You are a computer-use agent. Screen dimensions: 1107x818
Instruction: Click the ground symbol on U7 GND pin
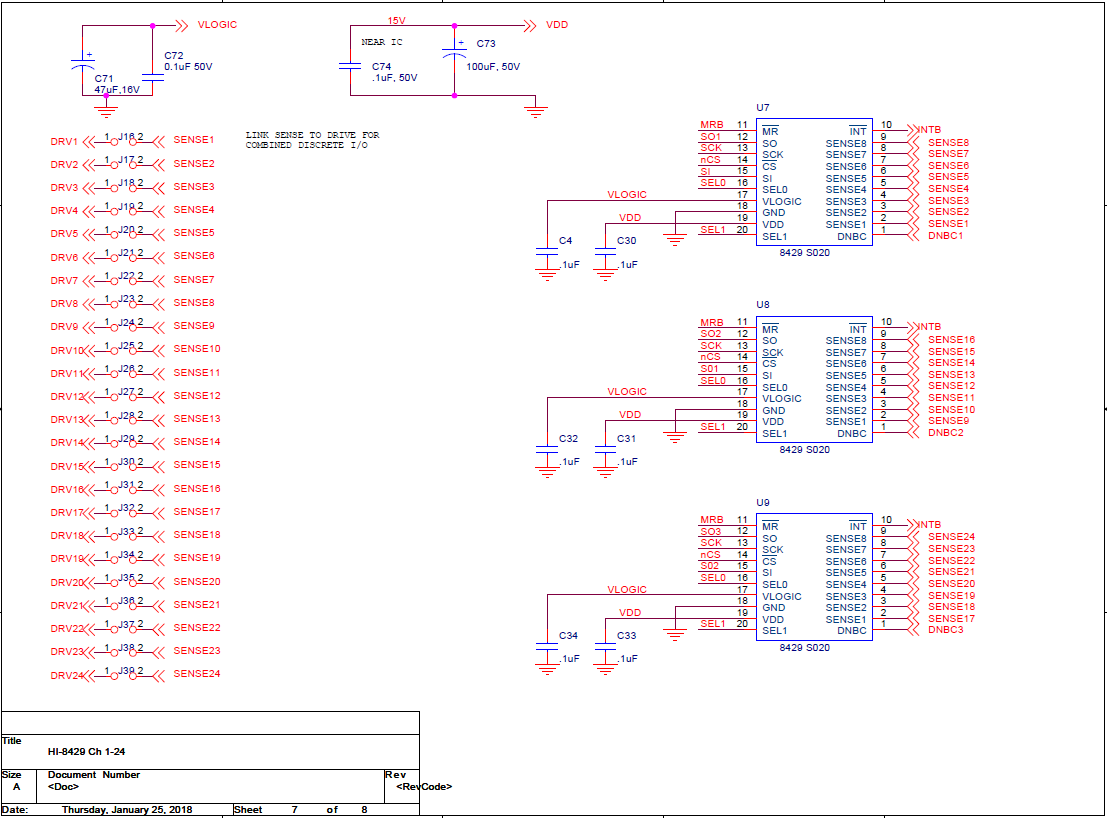click(675, 240)
